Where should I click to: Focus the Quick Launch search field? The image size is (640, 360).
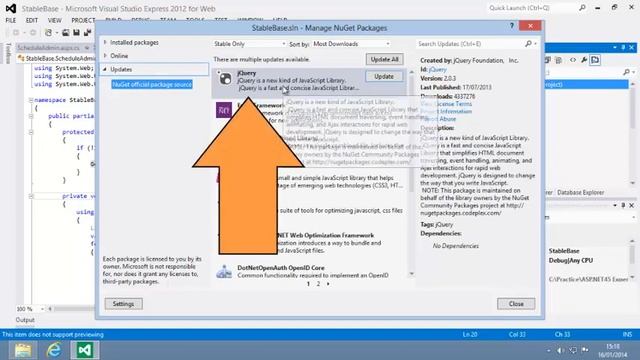click(x=532, y=8)
